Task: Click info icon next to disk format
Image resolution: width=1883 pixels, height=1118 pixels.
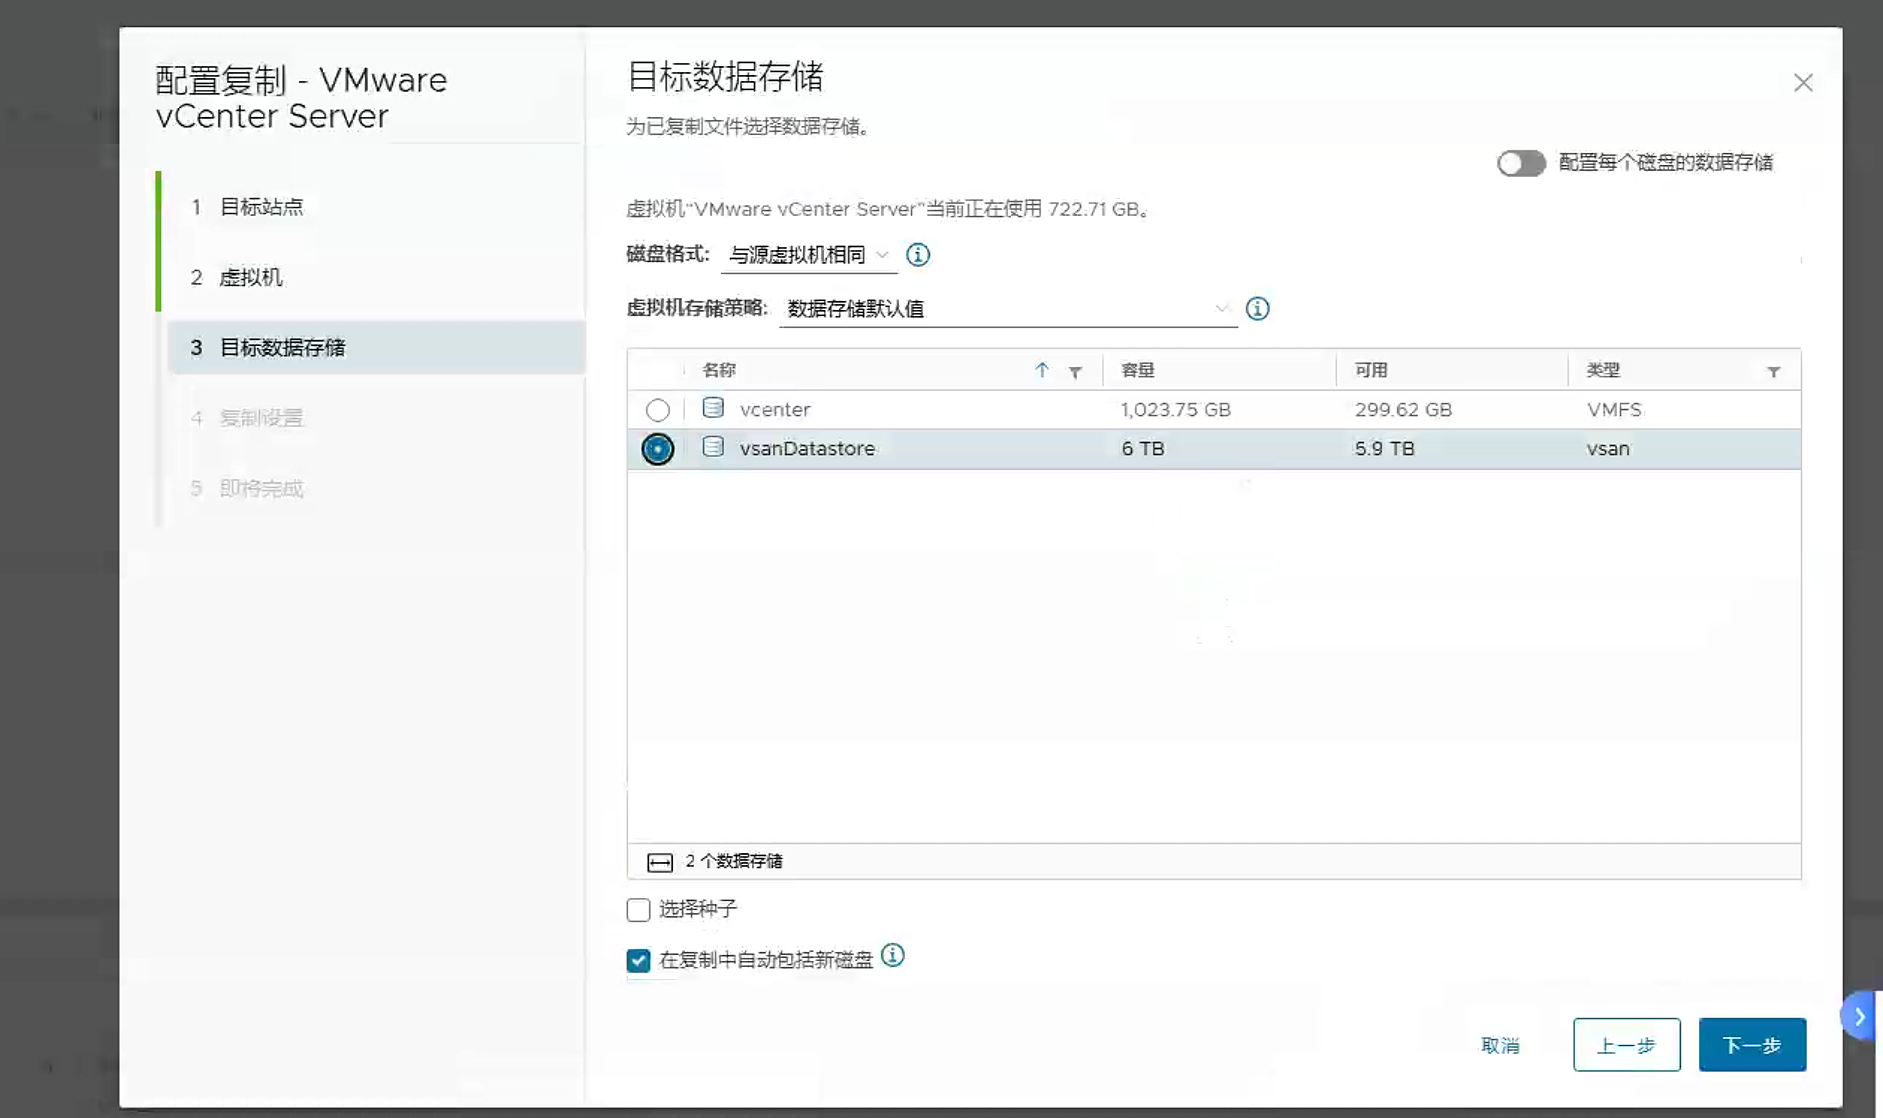Action: (x=917, y=255)
